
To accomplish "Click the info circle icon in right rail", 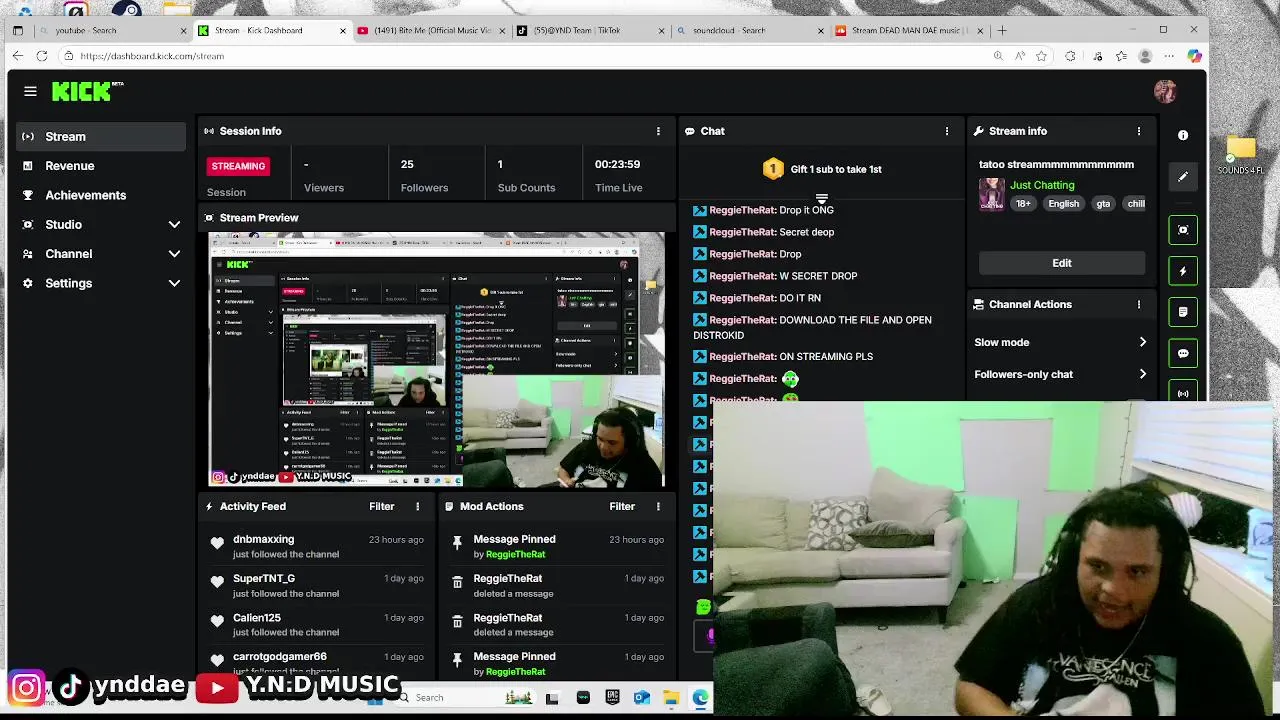I will pyautogui.click(x=1183, y=135).
